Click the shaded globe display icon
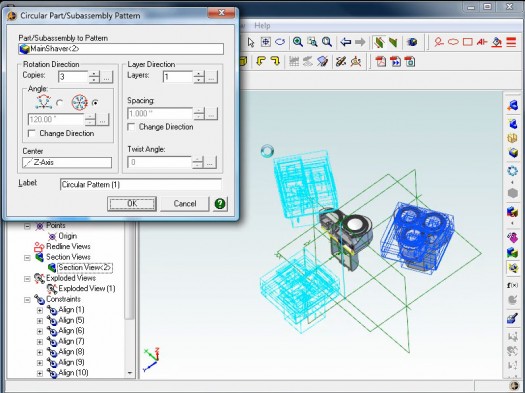The width and height of the screenshot is (525, 393). [412, 42]
